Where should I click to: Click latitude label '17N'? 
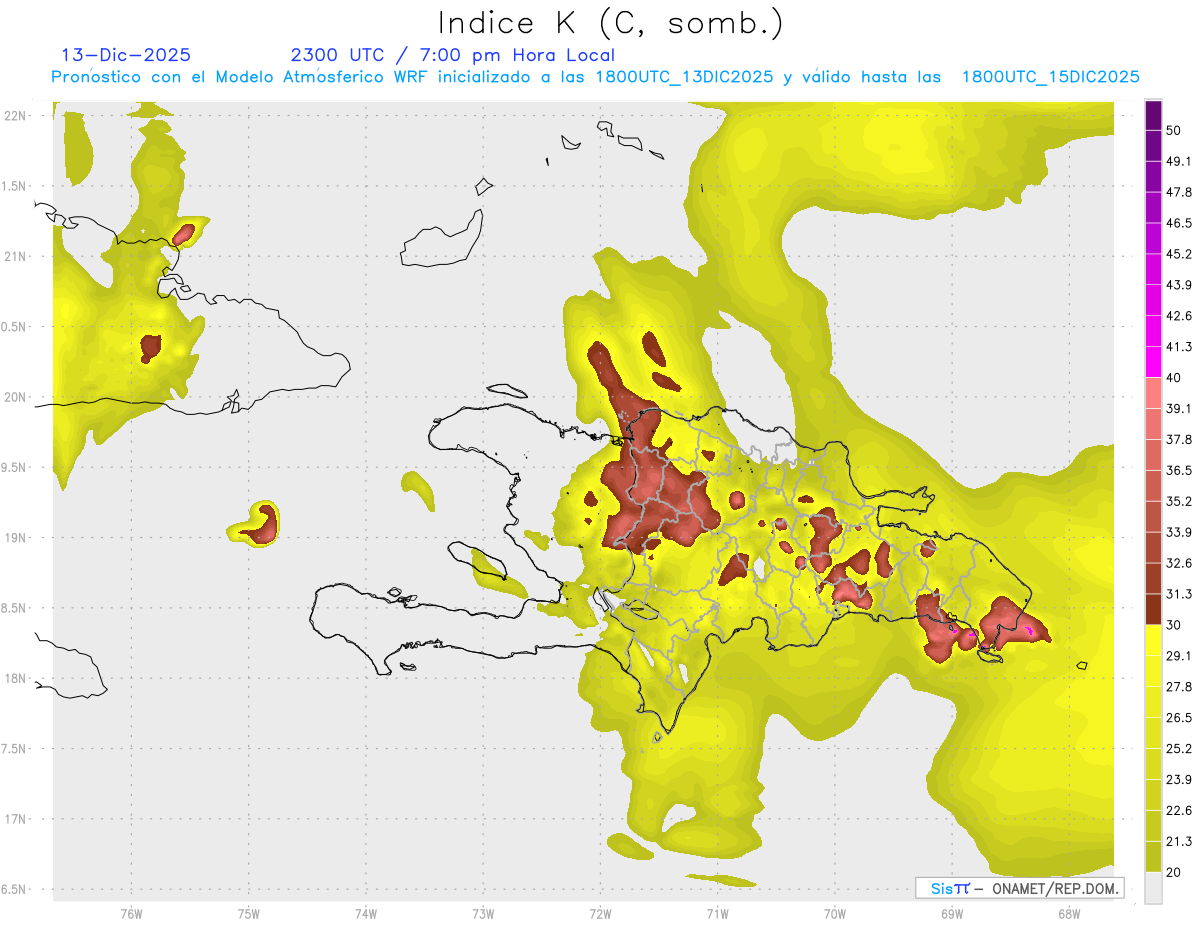tap(16, 820)
